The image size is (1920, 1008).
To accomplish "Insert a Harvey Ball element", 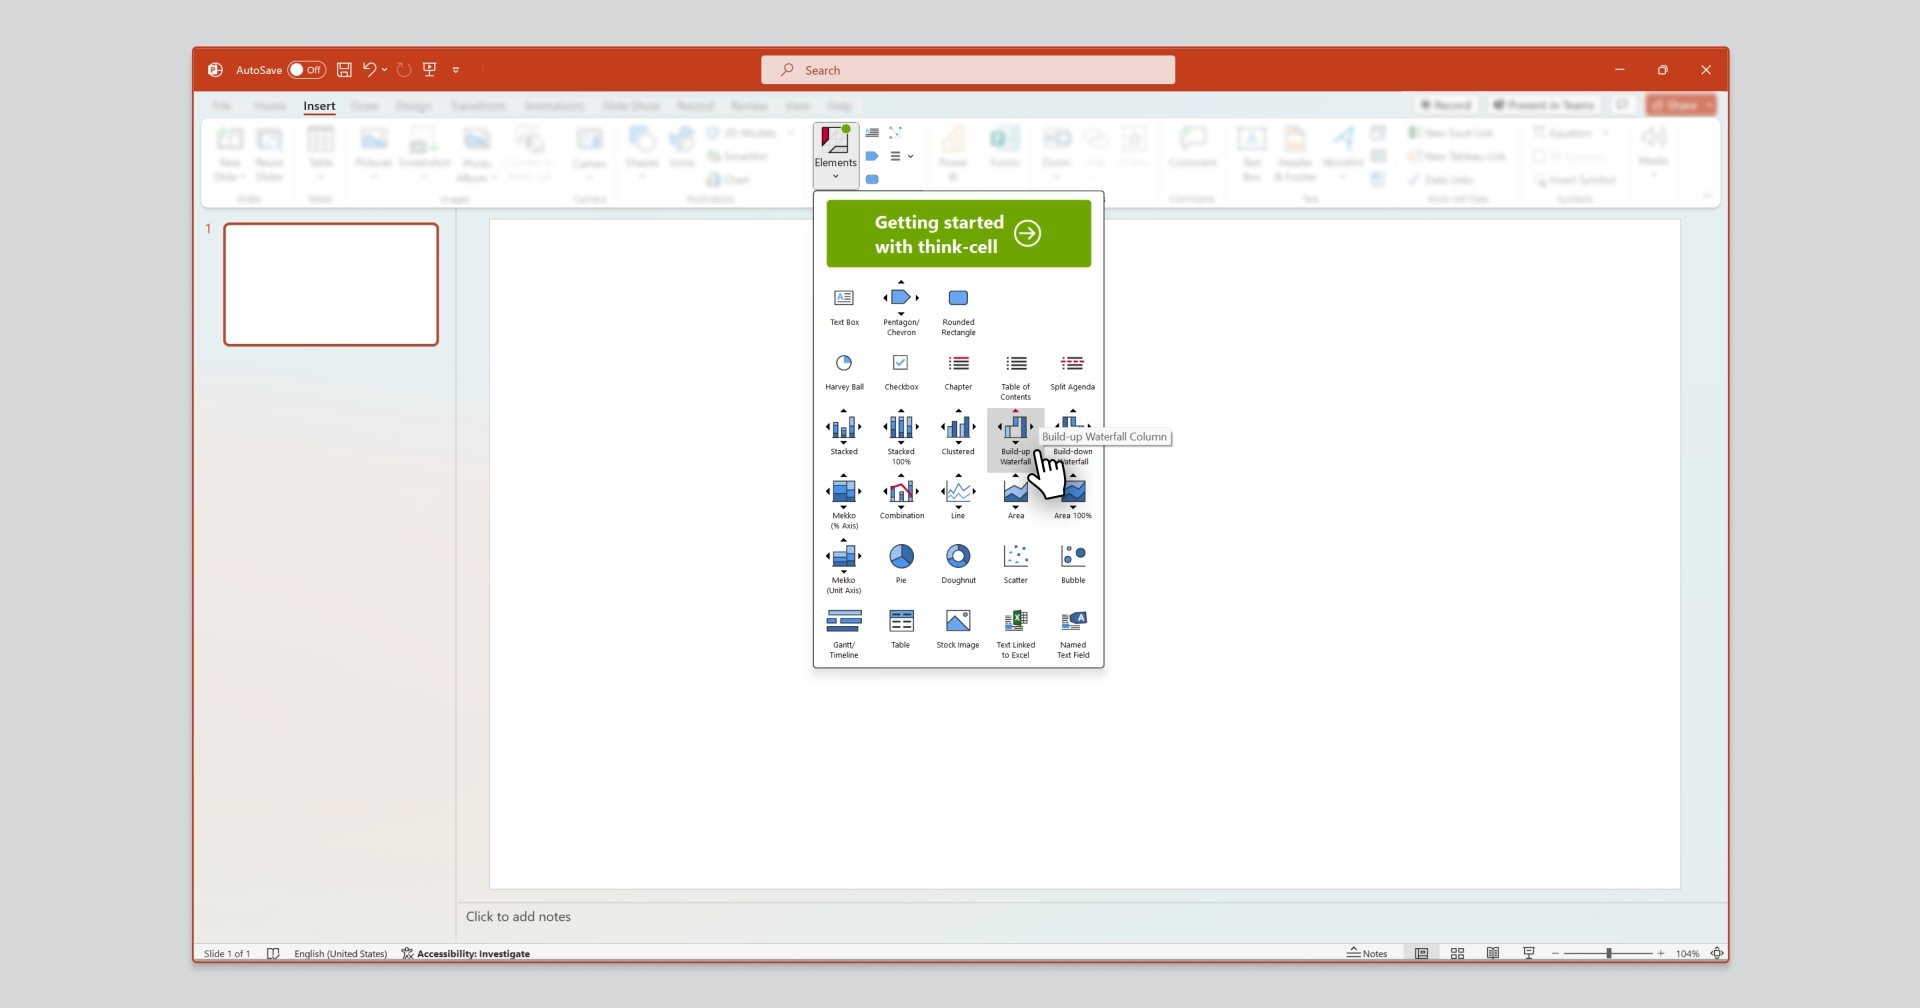I will click(844, 371).
